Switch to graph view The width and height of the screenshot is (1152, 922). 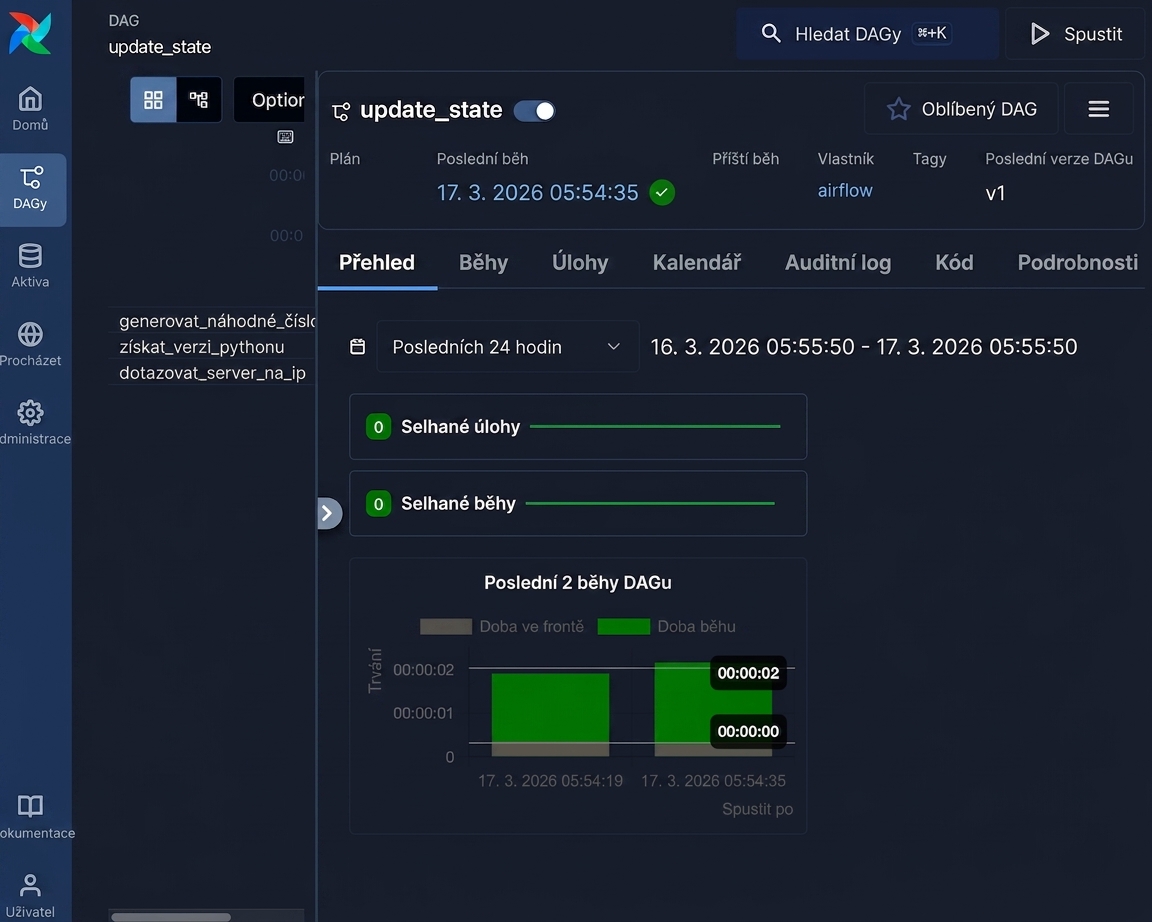[x=199, y=100]
